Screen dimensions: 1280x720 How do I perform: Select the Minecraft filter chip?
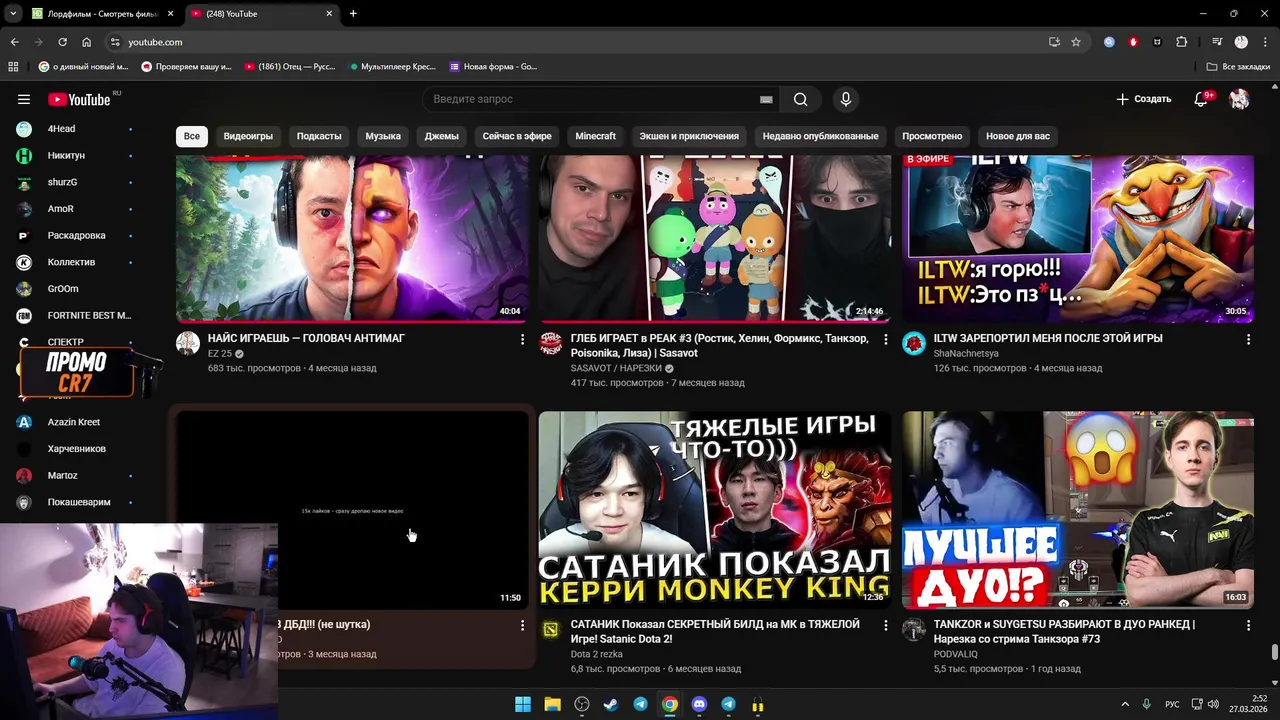596,136
